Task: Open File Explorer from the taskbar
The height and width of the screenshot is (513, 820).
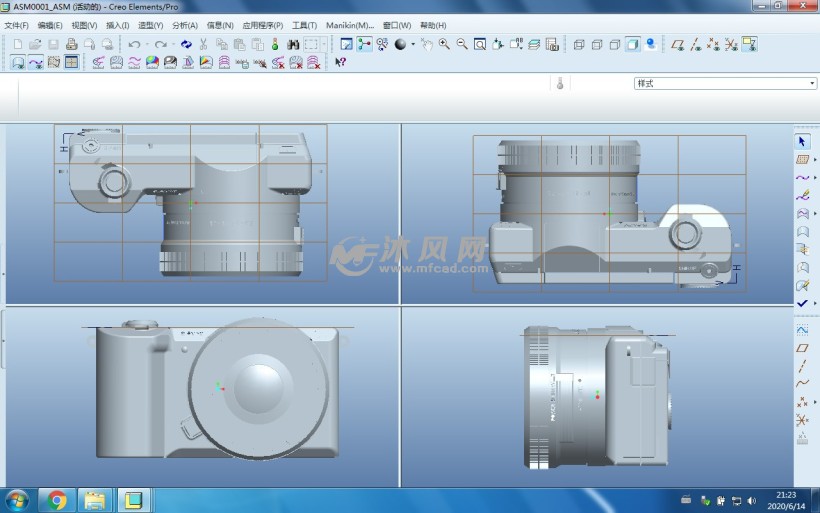Action: coord(95,500)
